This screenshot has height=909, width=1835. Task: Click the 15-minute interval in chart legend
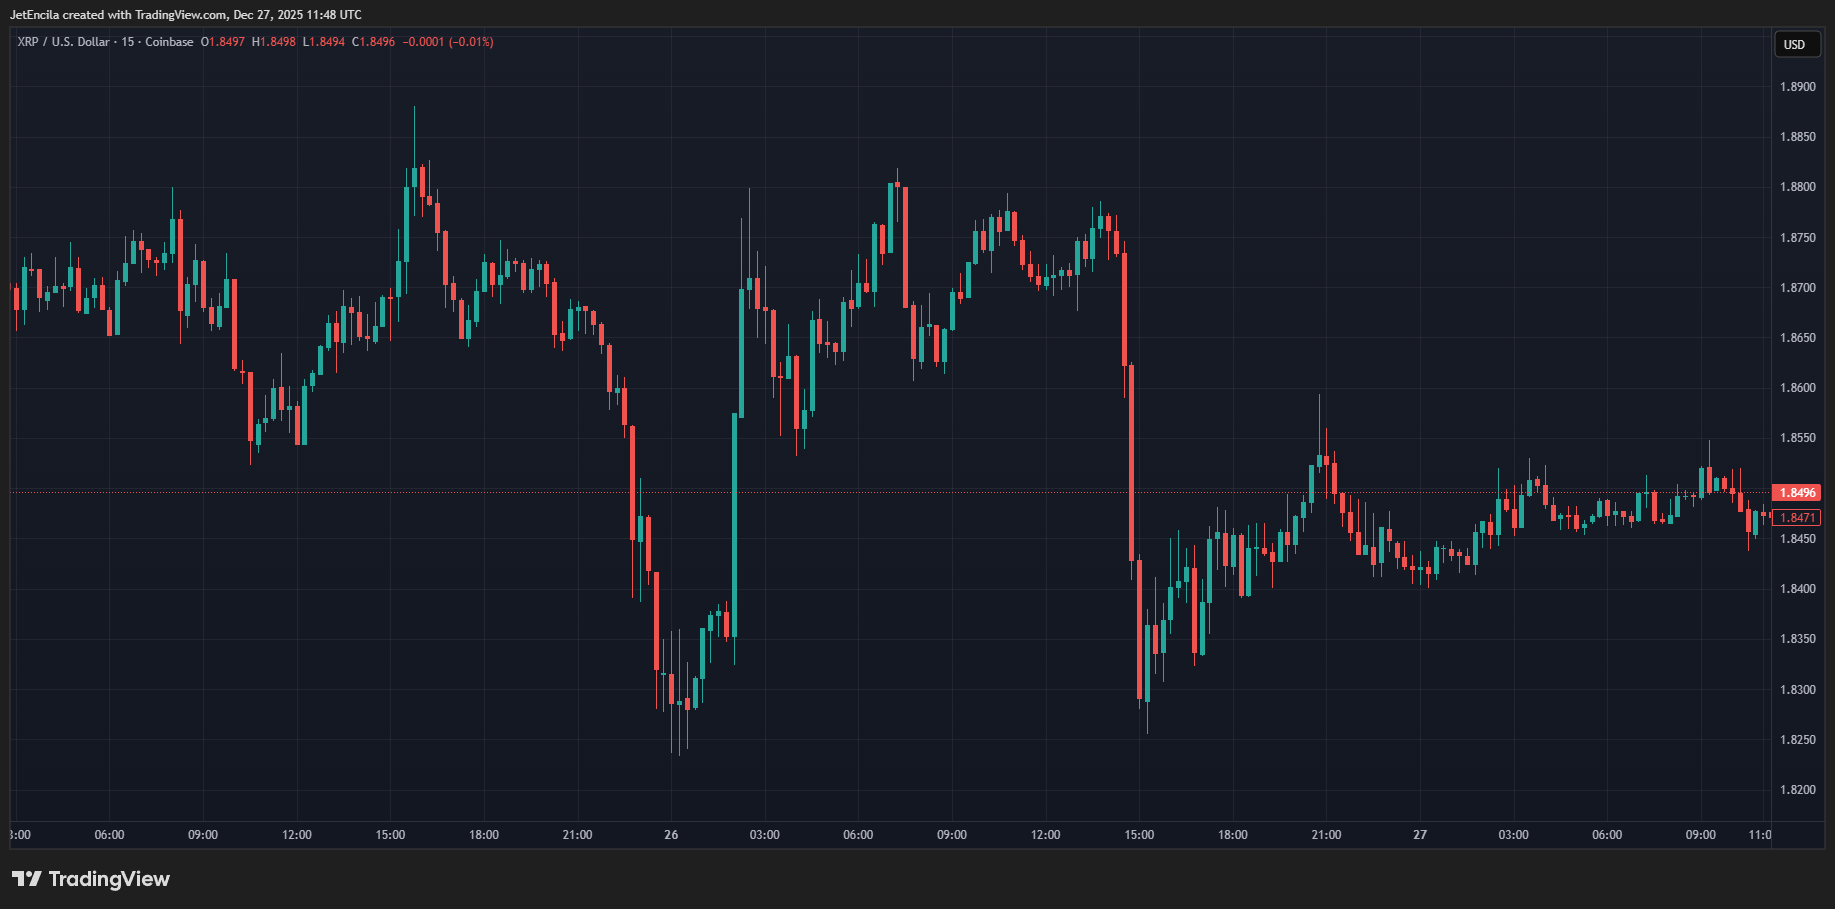coord(128,42)
